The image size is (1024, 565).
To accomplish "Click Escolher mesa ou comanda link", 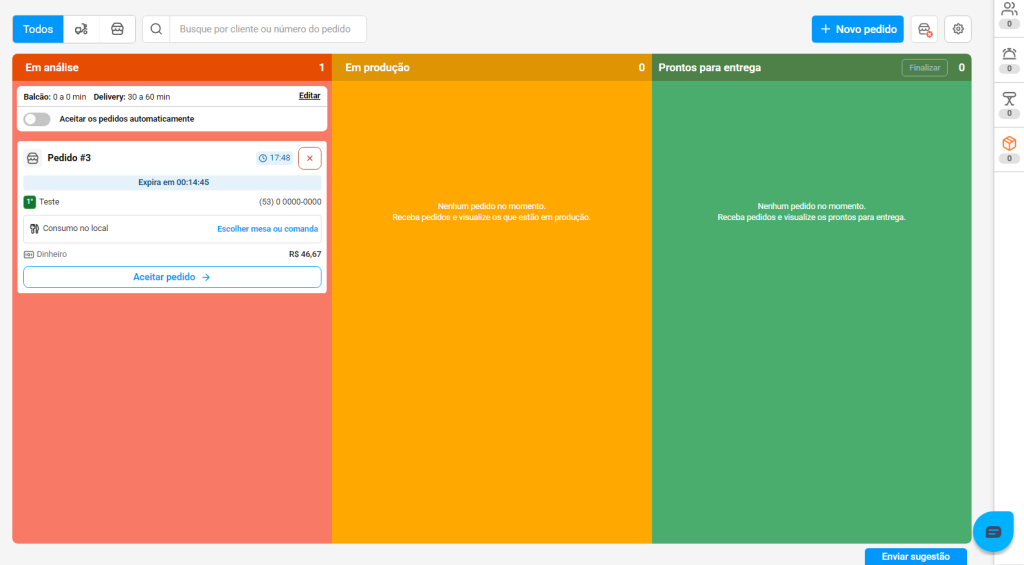I will point(267,229).
